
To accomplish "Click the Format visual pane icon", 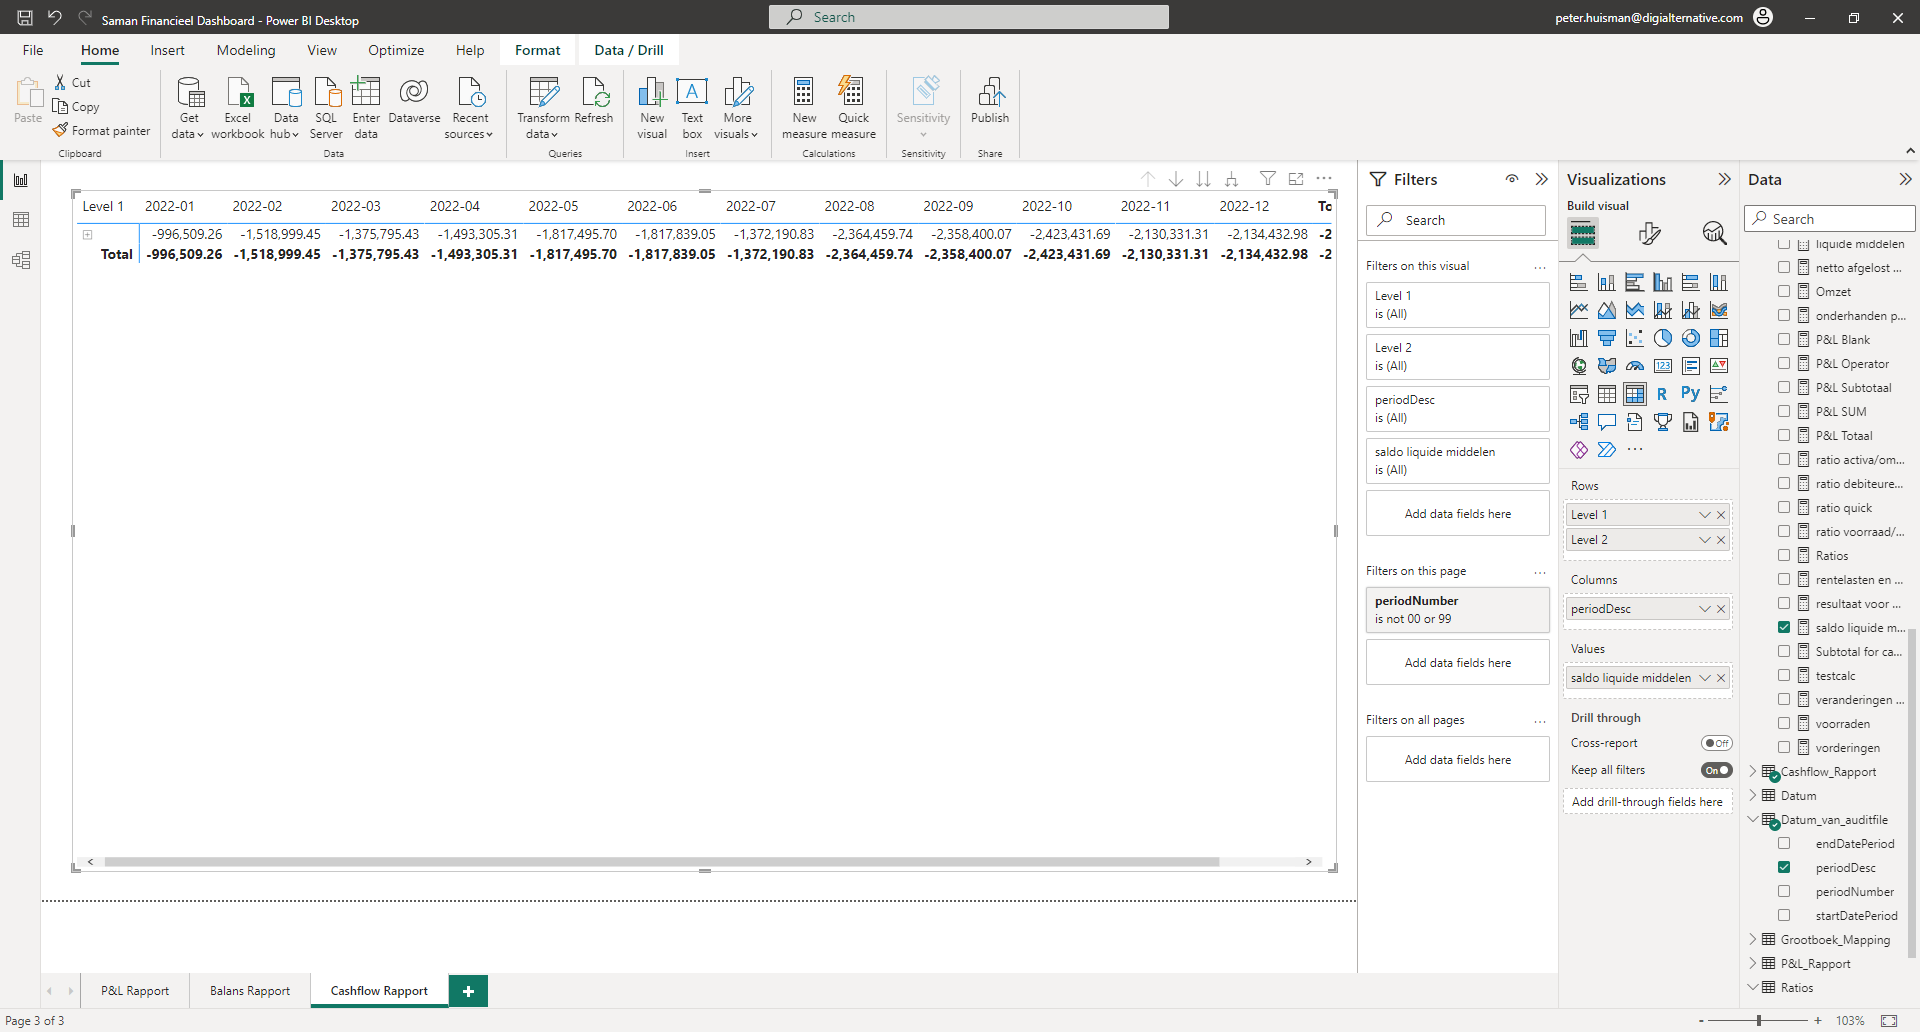I will coord(1649,233).
